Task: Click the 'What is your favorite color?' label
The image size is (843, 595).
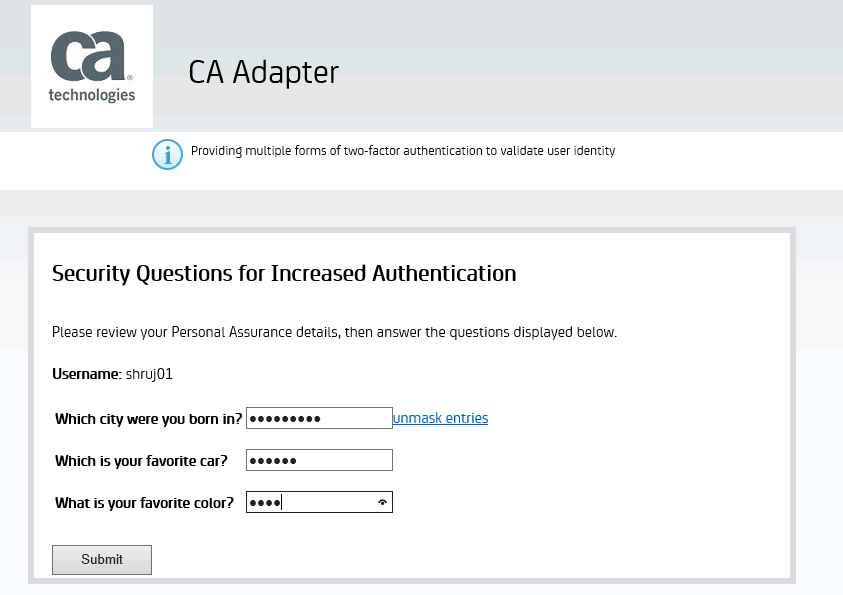Action: pos(145,503)
